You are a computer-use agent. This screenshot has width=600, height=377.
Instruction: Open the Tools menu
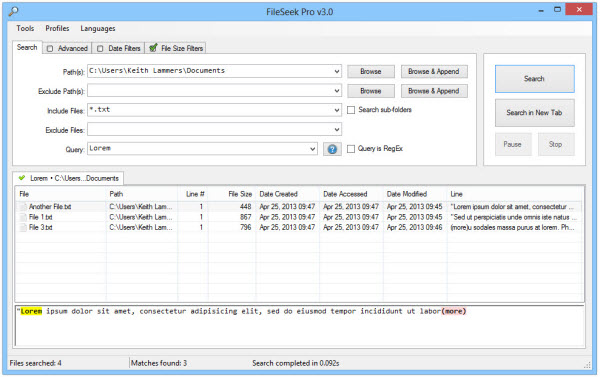pos(25,28)
